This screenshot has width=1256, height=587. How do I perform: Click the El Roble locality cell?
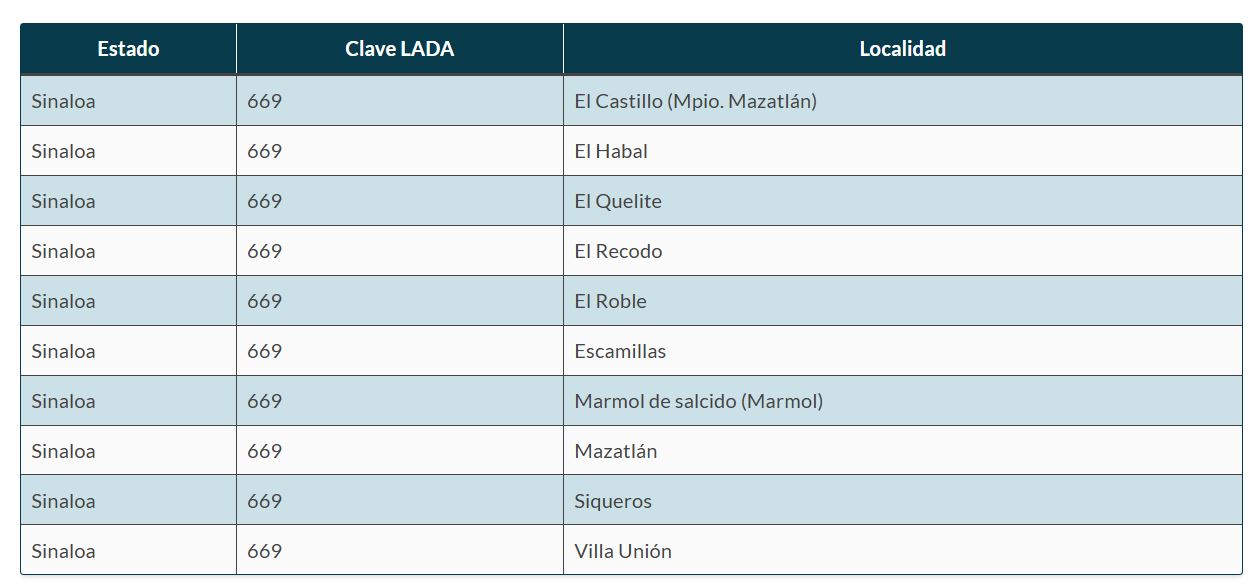[610, 301]
